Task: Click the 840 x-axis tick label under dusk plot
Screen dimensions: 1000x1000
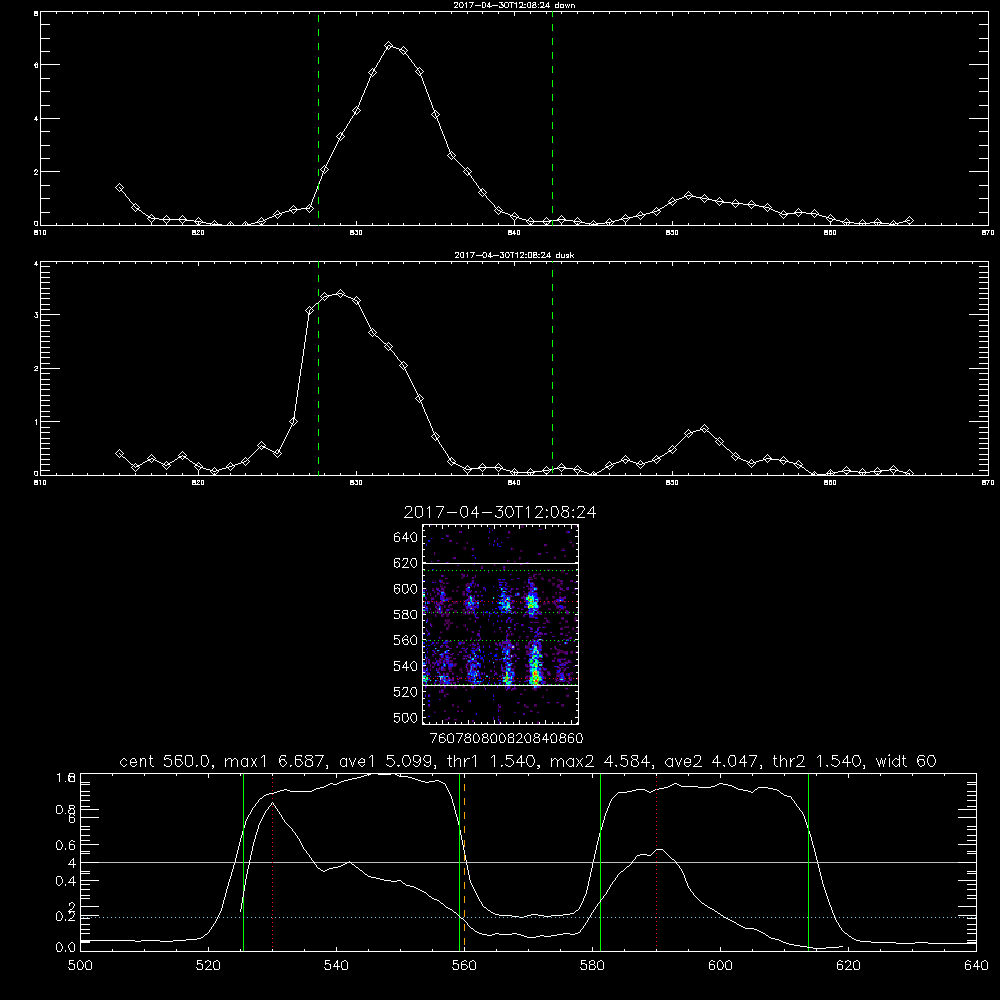Action: (514, 483)
